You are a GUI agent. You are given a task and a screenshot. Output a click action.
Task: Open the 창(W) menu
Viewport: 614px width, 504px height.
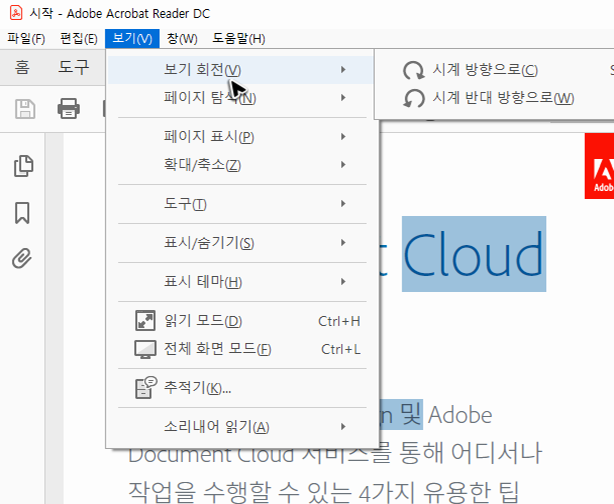click(x=182, y=39)
